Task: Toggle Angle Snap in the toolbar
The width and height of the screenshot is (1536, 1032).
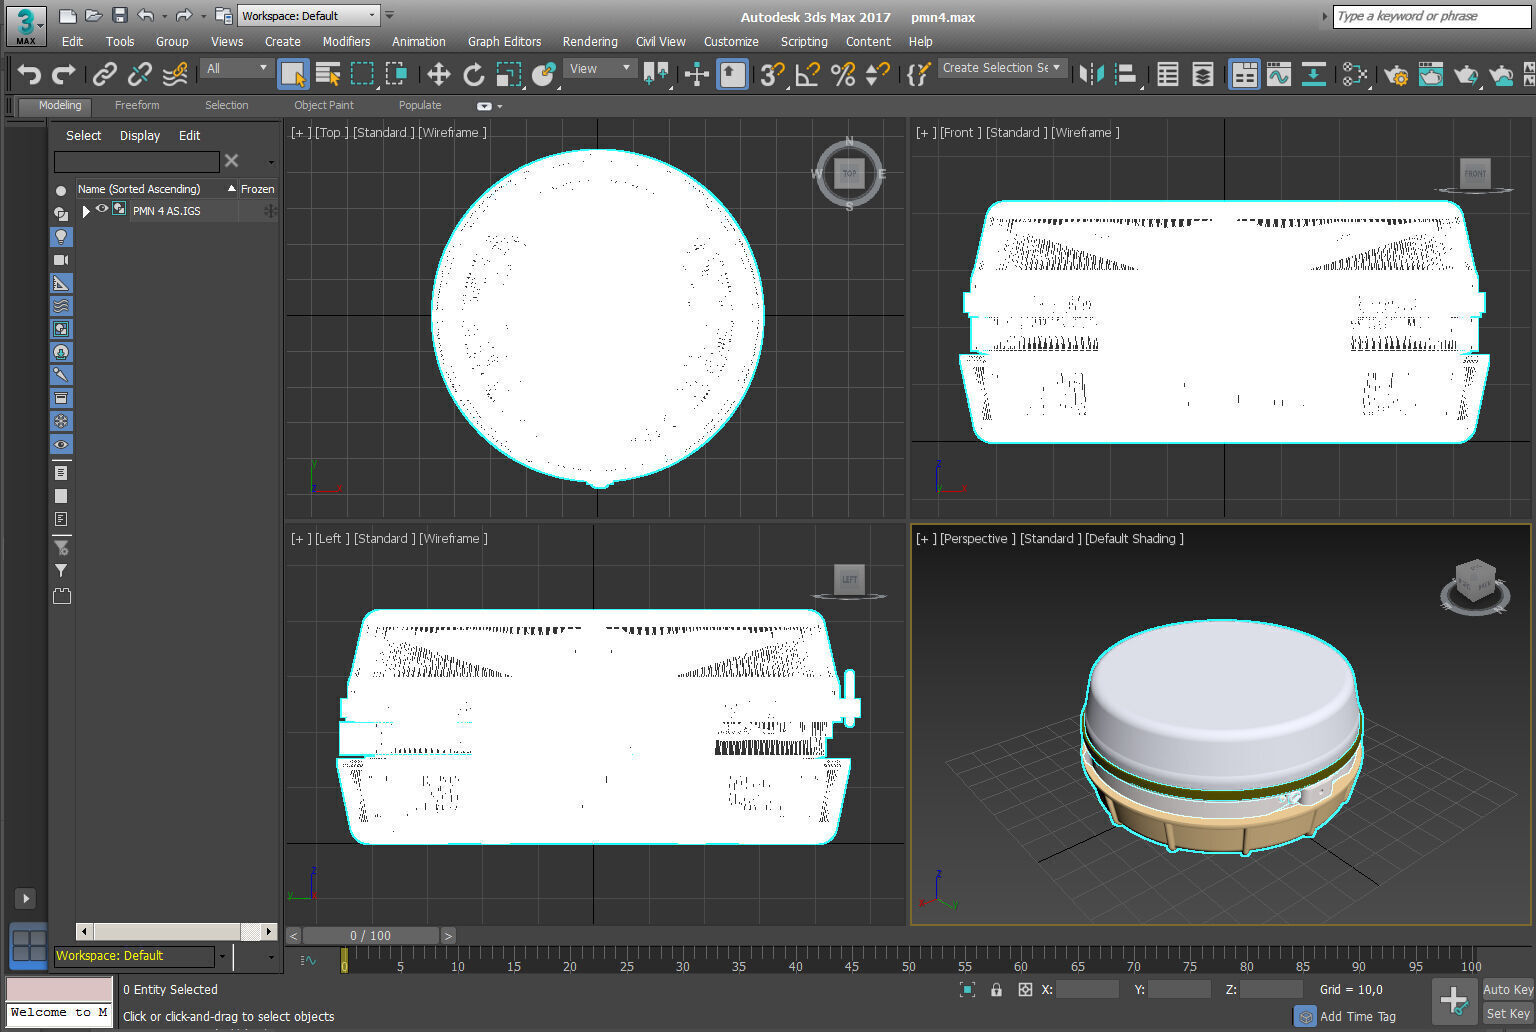Action: tap(807, 74)
